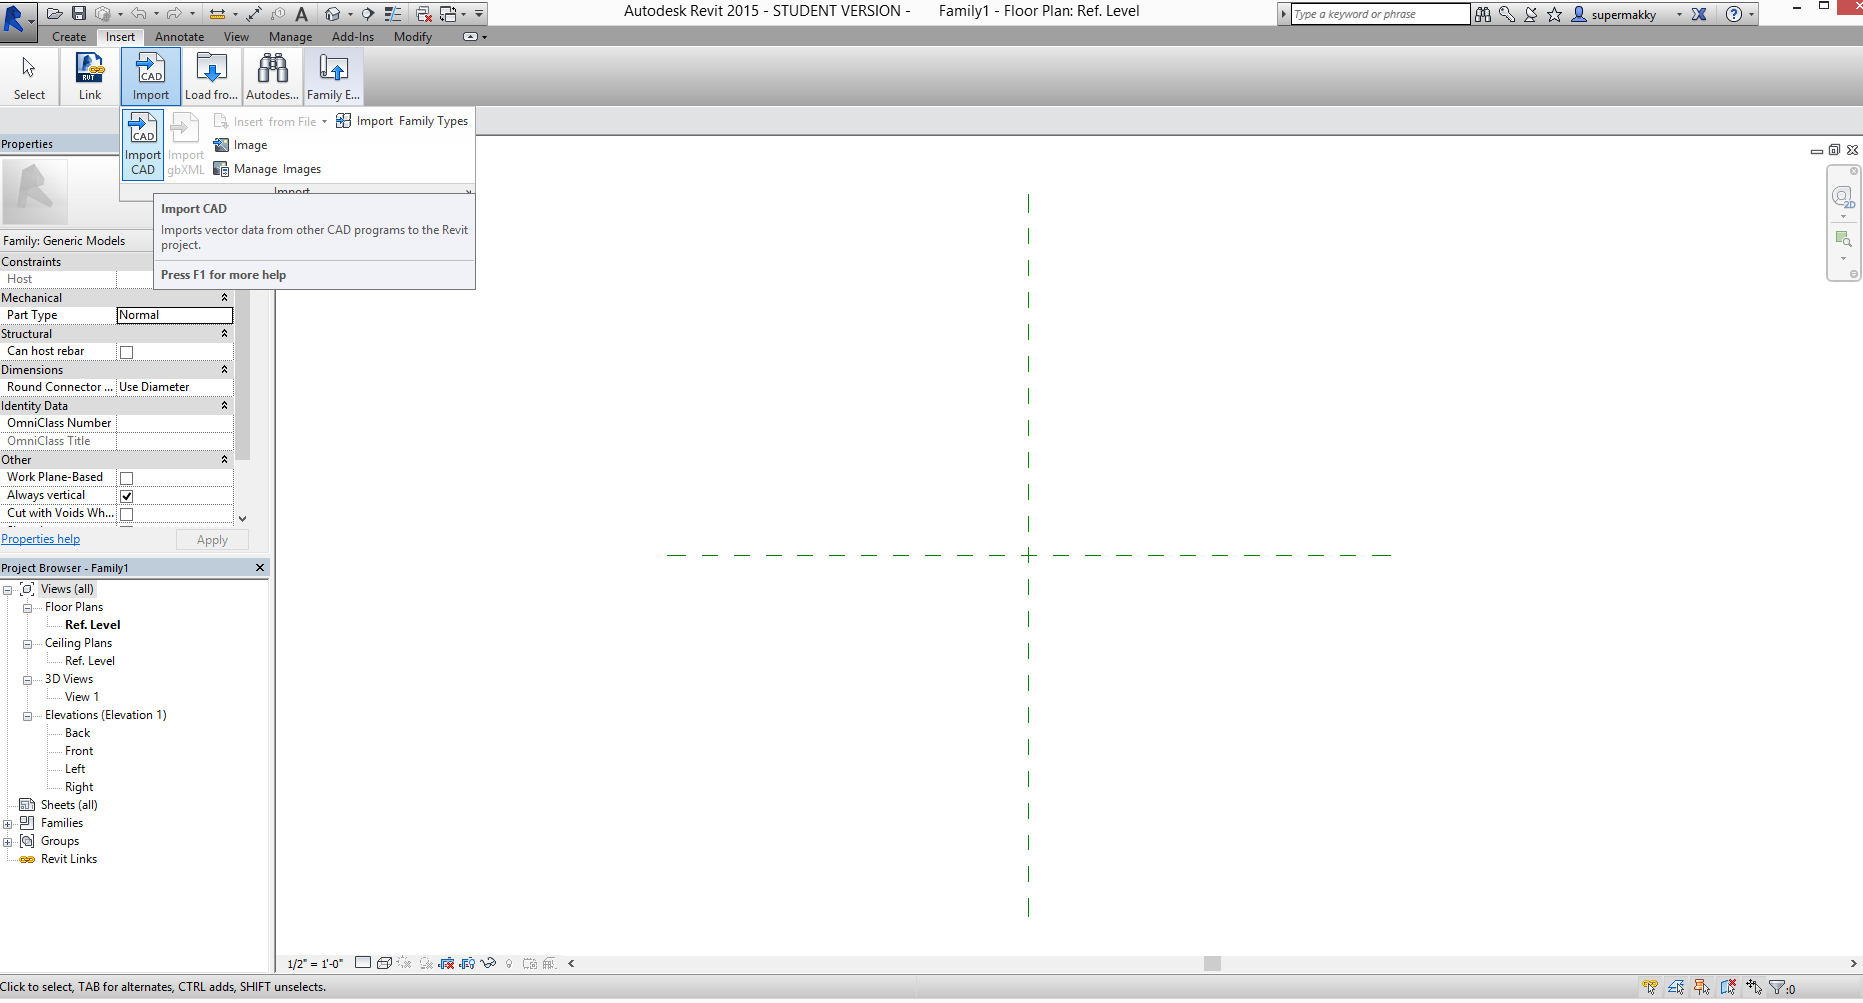Image resolution: width=1863 pixels, height=1003 pixels.
Task: Click the Open folder icon in quick access toolbar
Action: [54, 13]
